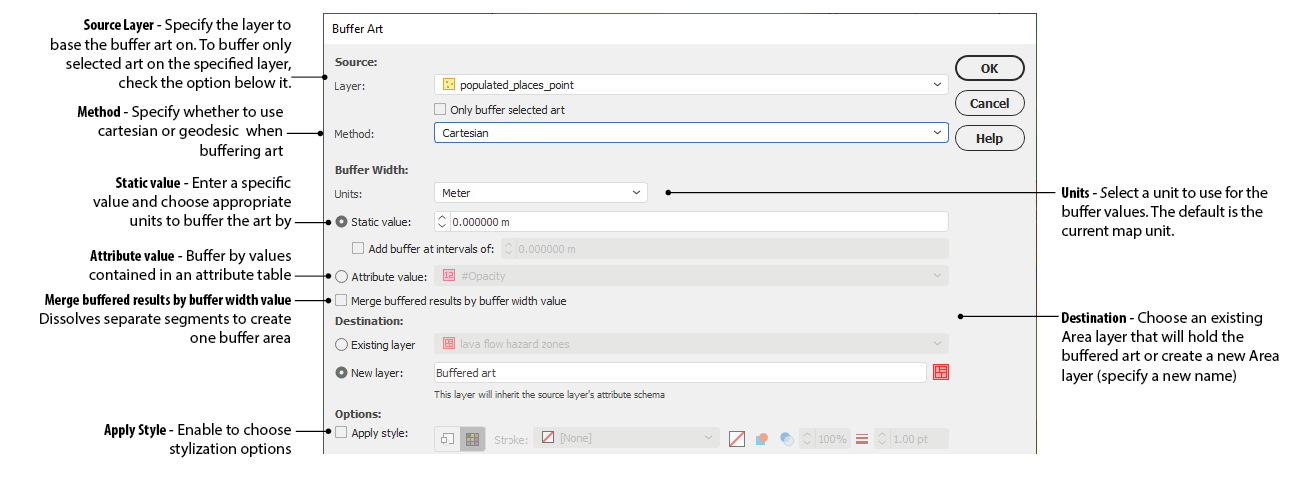The image size is (1304, 480).
Task: Click the fill color overlap icon
Action: pos(762,439)
